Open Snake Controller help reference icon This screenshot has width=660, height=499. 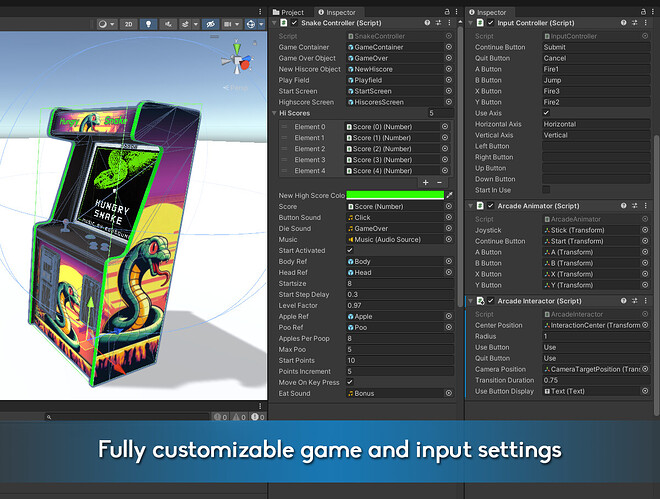(x=427, y=23)
